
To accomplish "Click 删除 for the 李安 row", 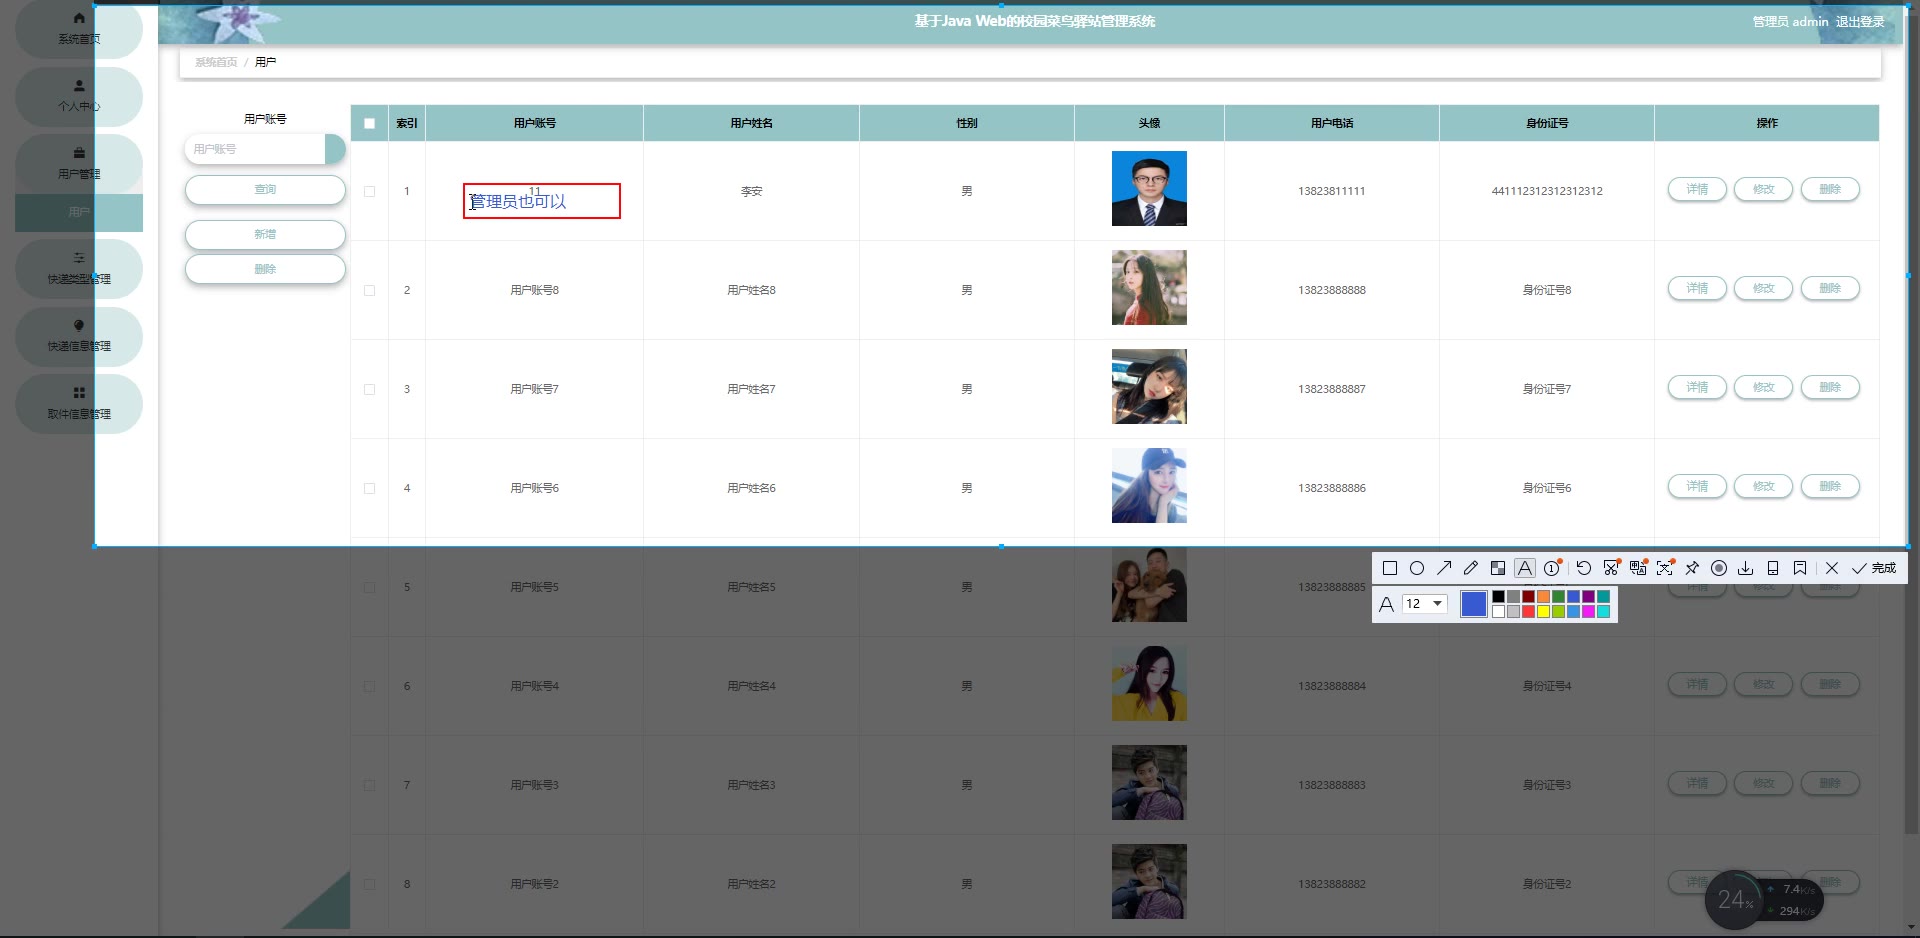I will (x=1830, y=189).
